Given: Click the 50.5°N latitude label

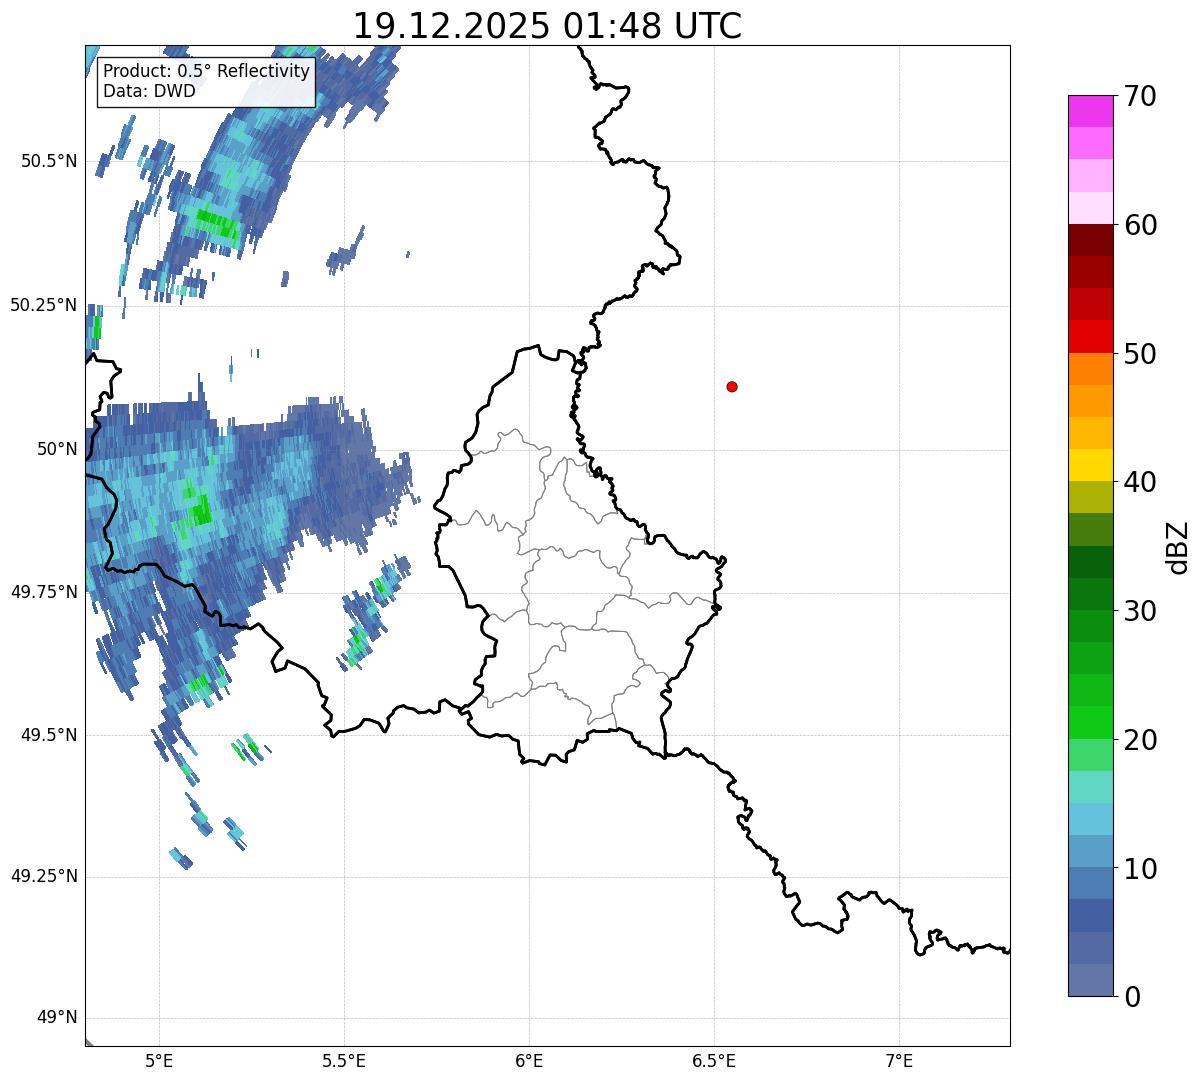Looking at the screenshot, I should (x=49, y=161).
